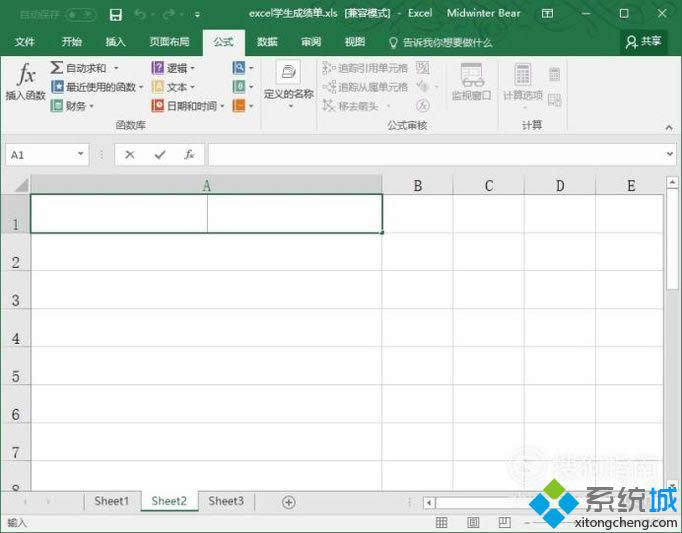Screen dimensions: 682x533
Task: Click the Evaluate Formula icon
Action: [x=423, y=105]
